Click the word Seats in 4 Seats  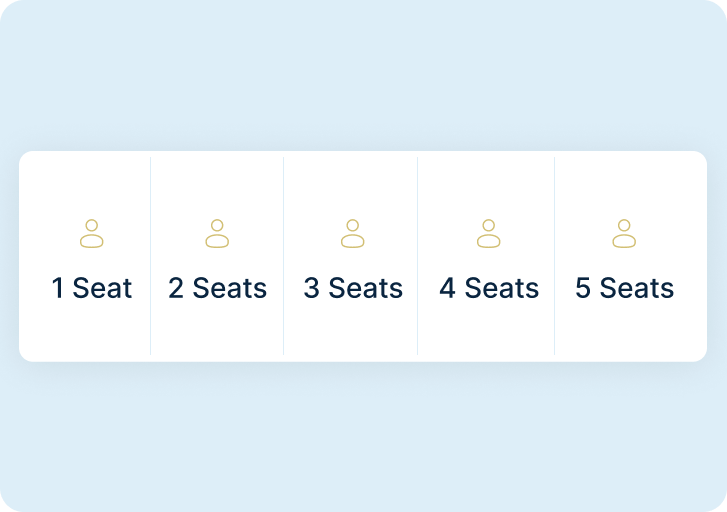(x=502, y=288)
